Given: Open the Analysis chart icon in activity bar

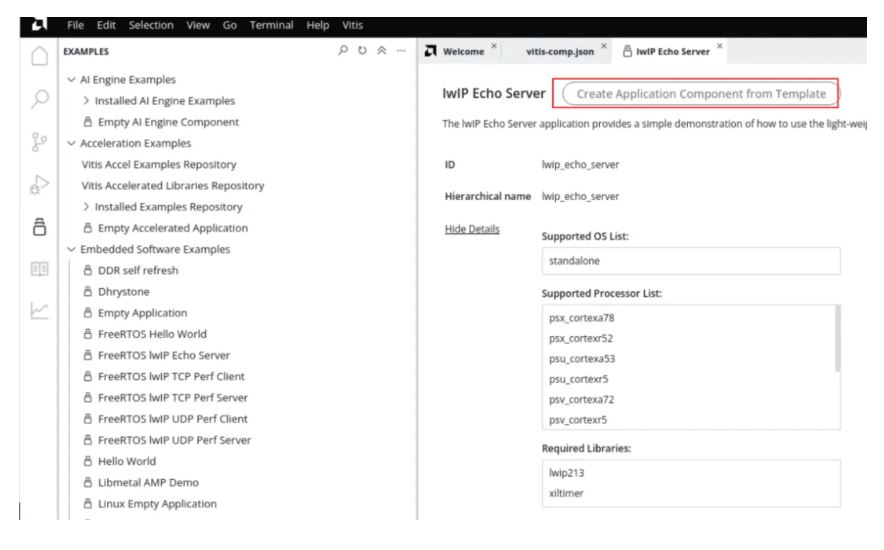Looking at the screenshot, I should click(39, 311).
